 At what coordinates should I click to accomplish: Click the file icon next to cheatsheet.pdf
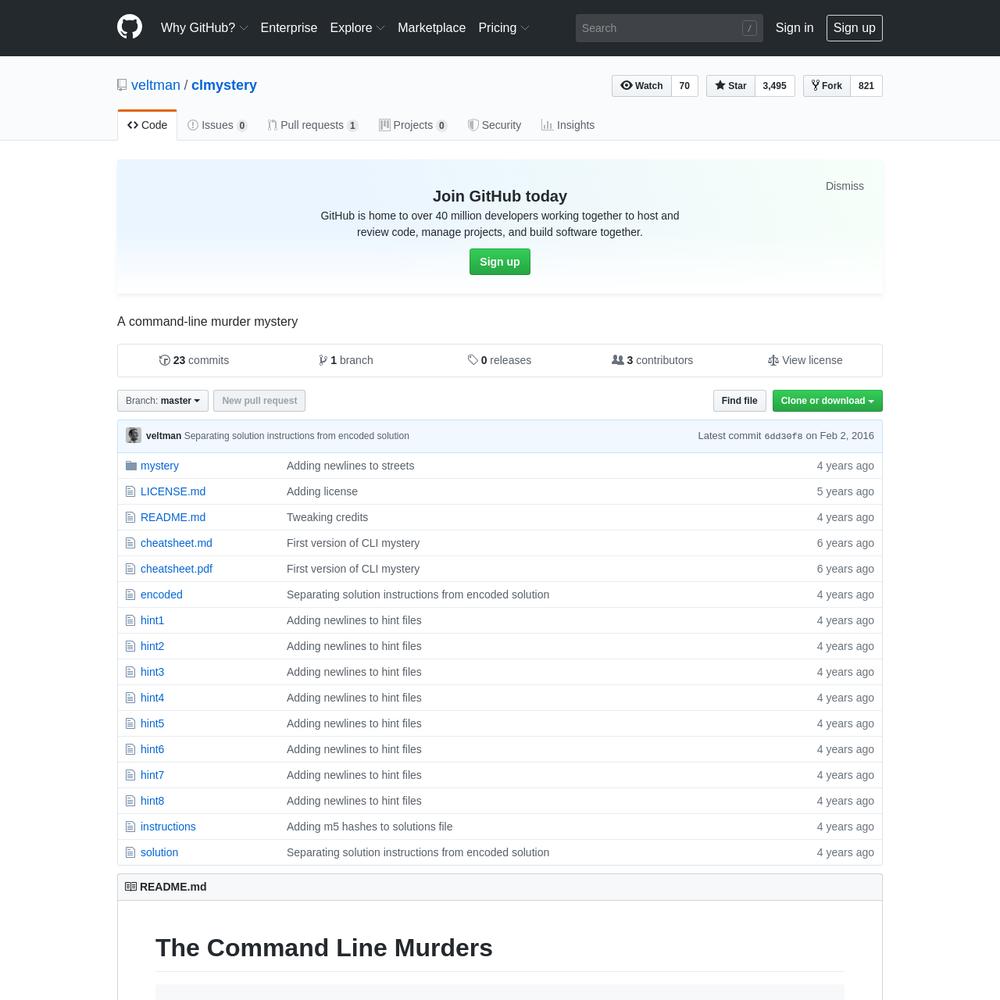point(131,569)
